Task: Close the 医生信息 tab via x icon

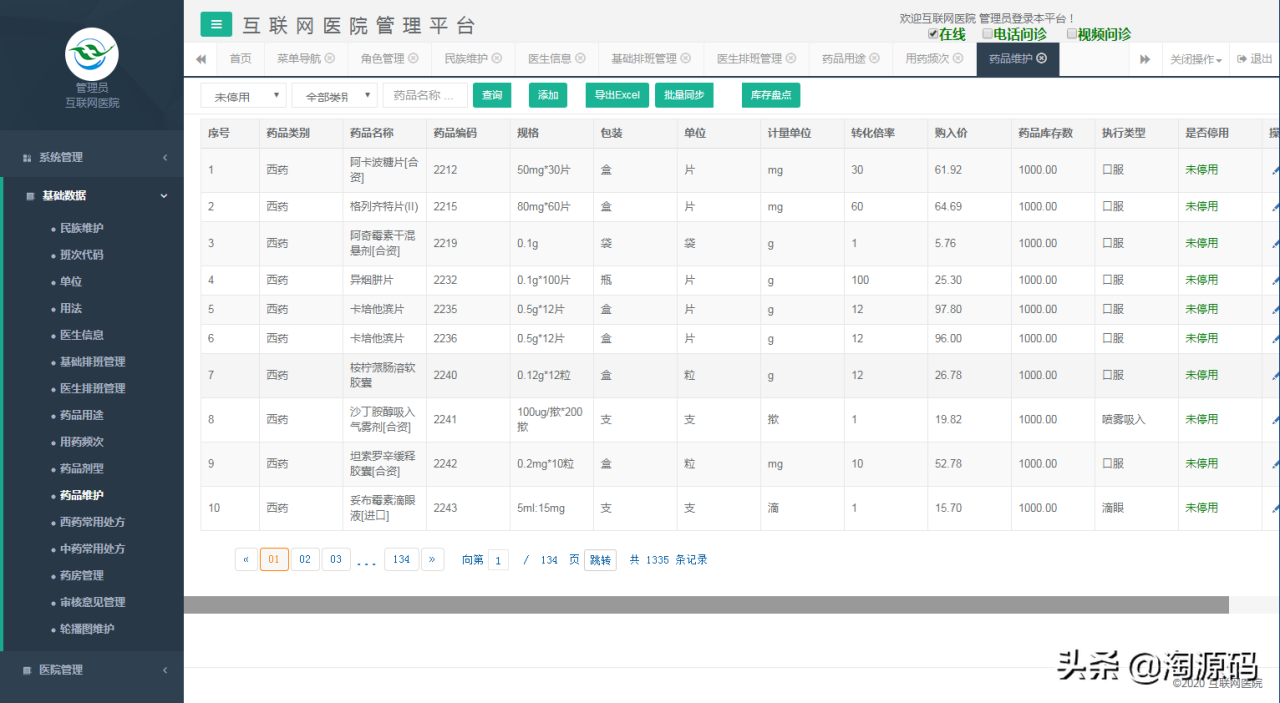Action: tap(580, 59)
